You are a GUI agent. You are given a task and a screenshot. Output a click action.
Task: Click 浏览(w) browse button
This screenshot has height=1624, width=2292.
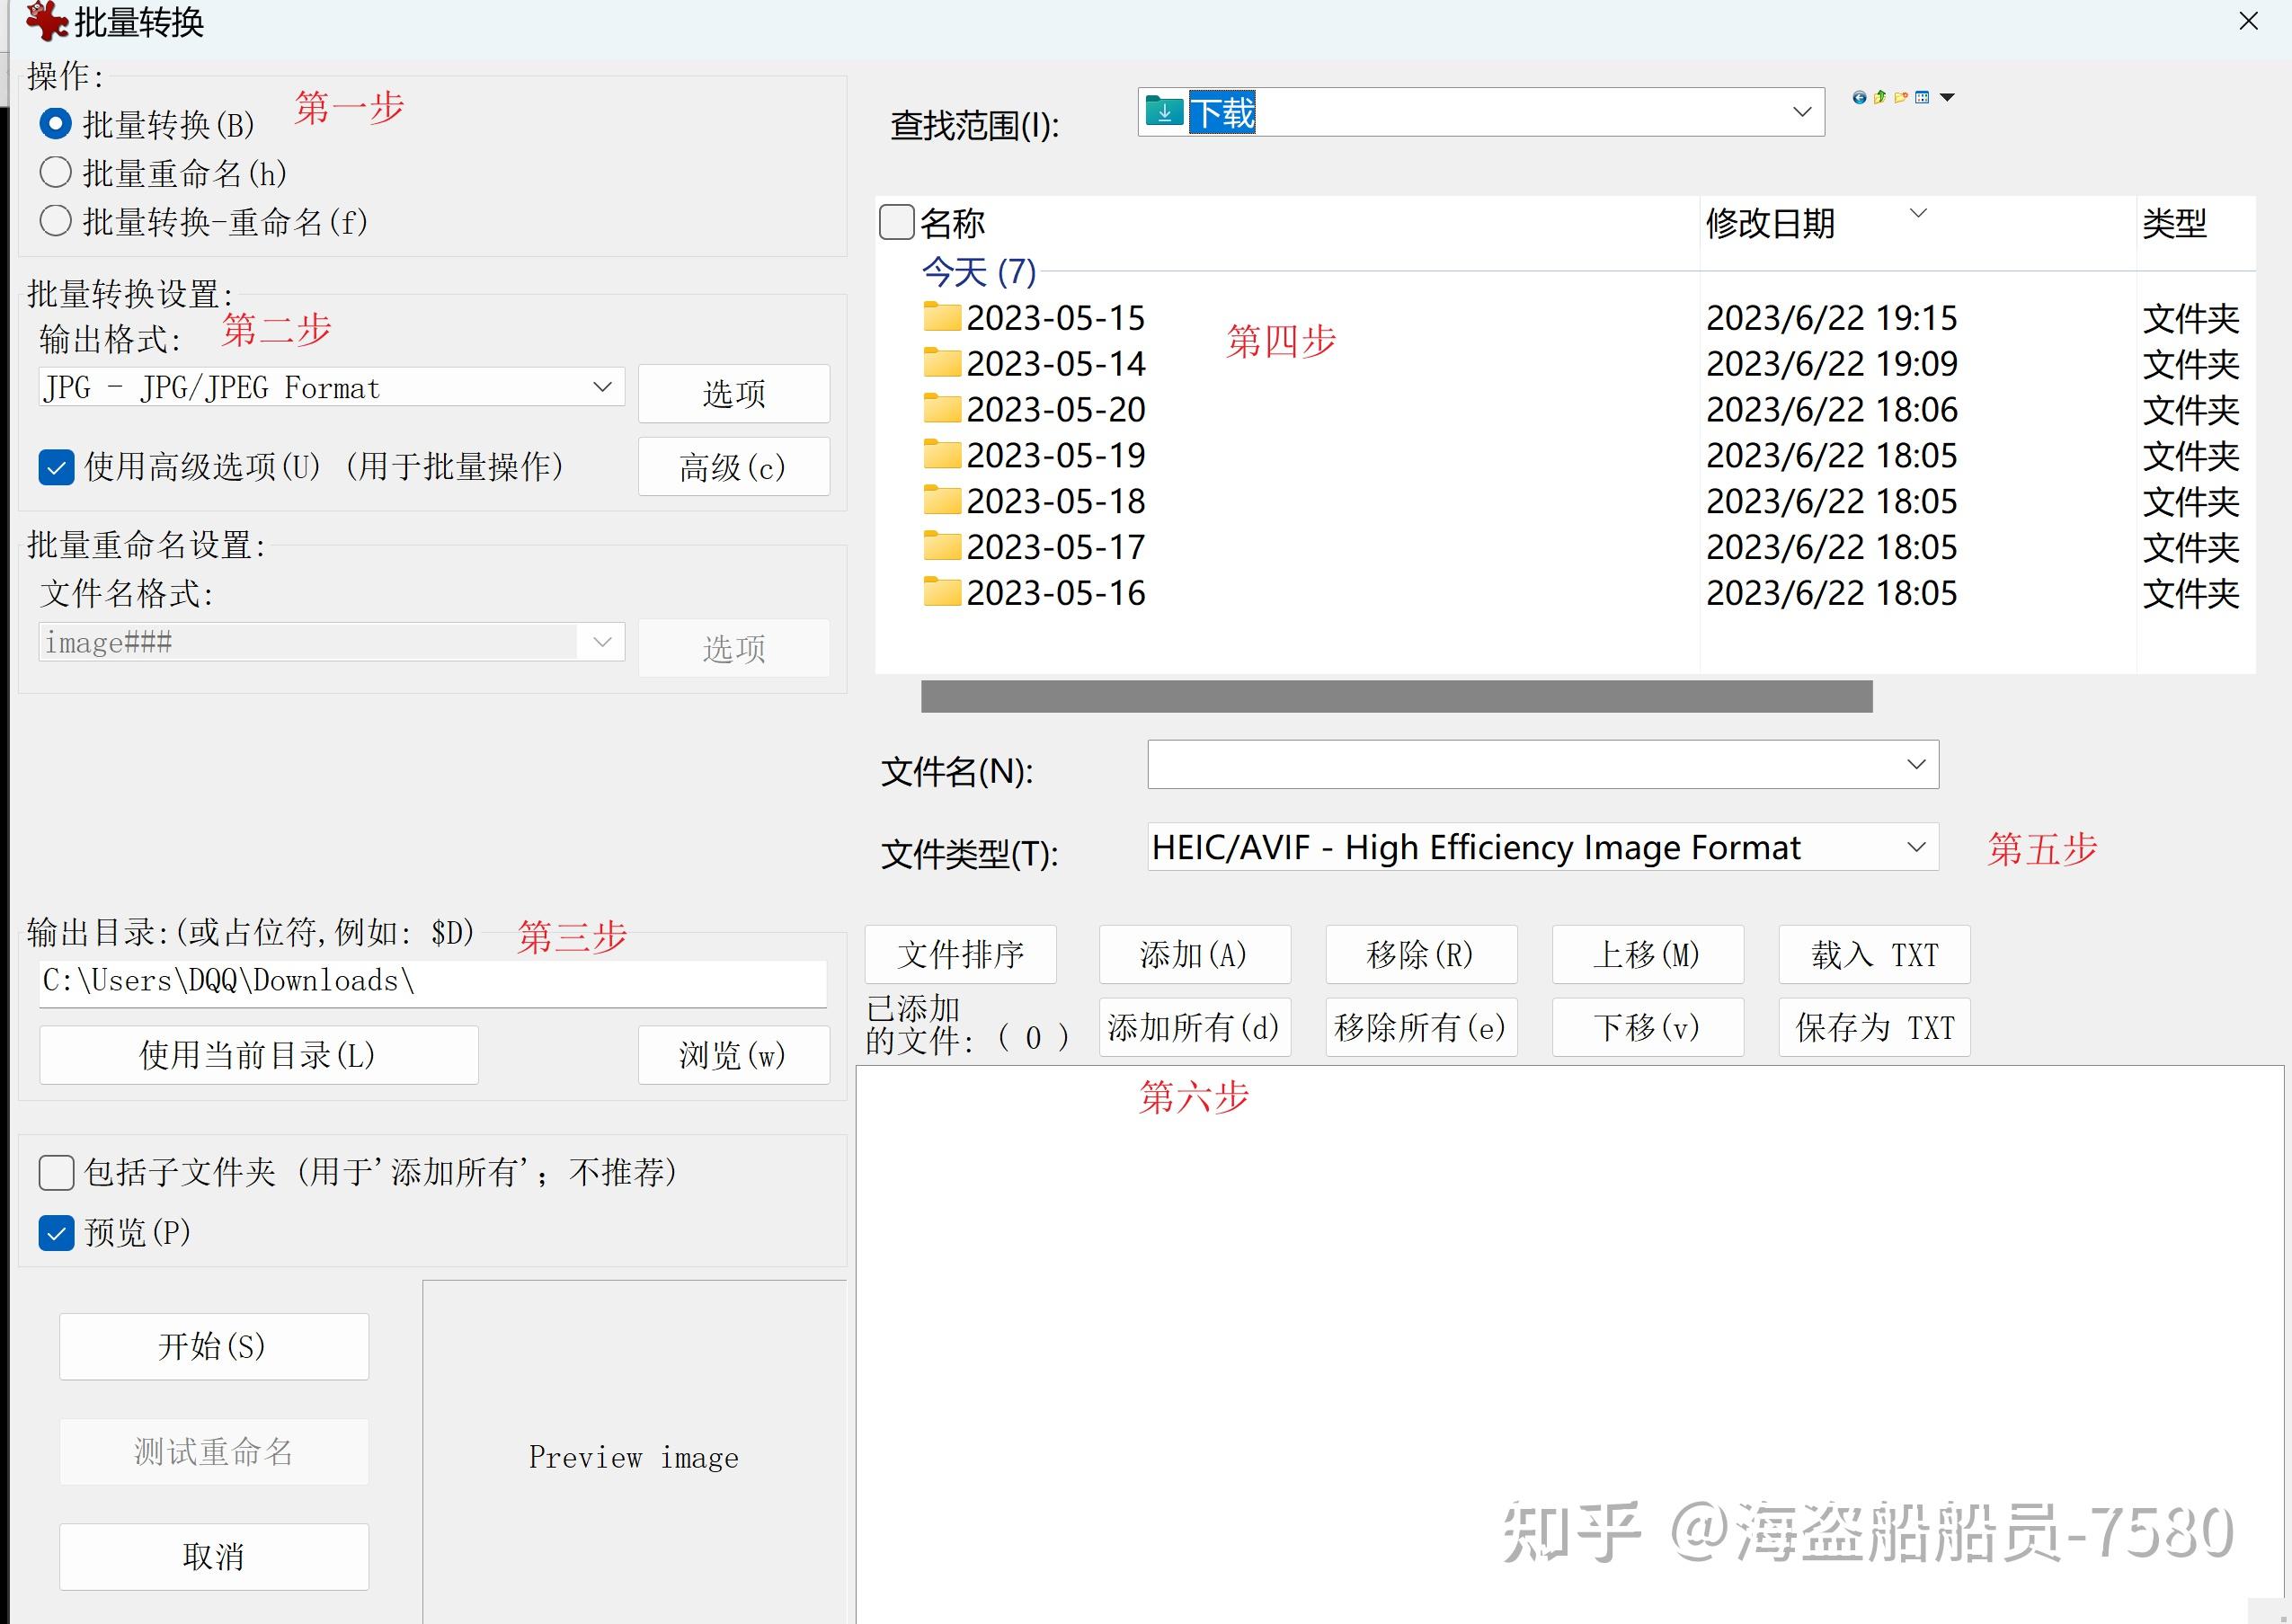click(734, 1054)
